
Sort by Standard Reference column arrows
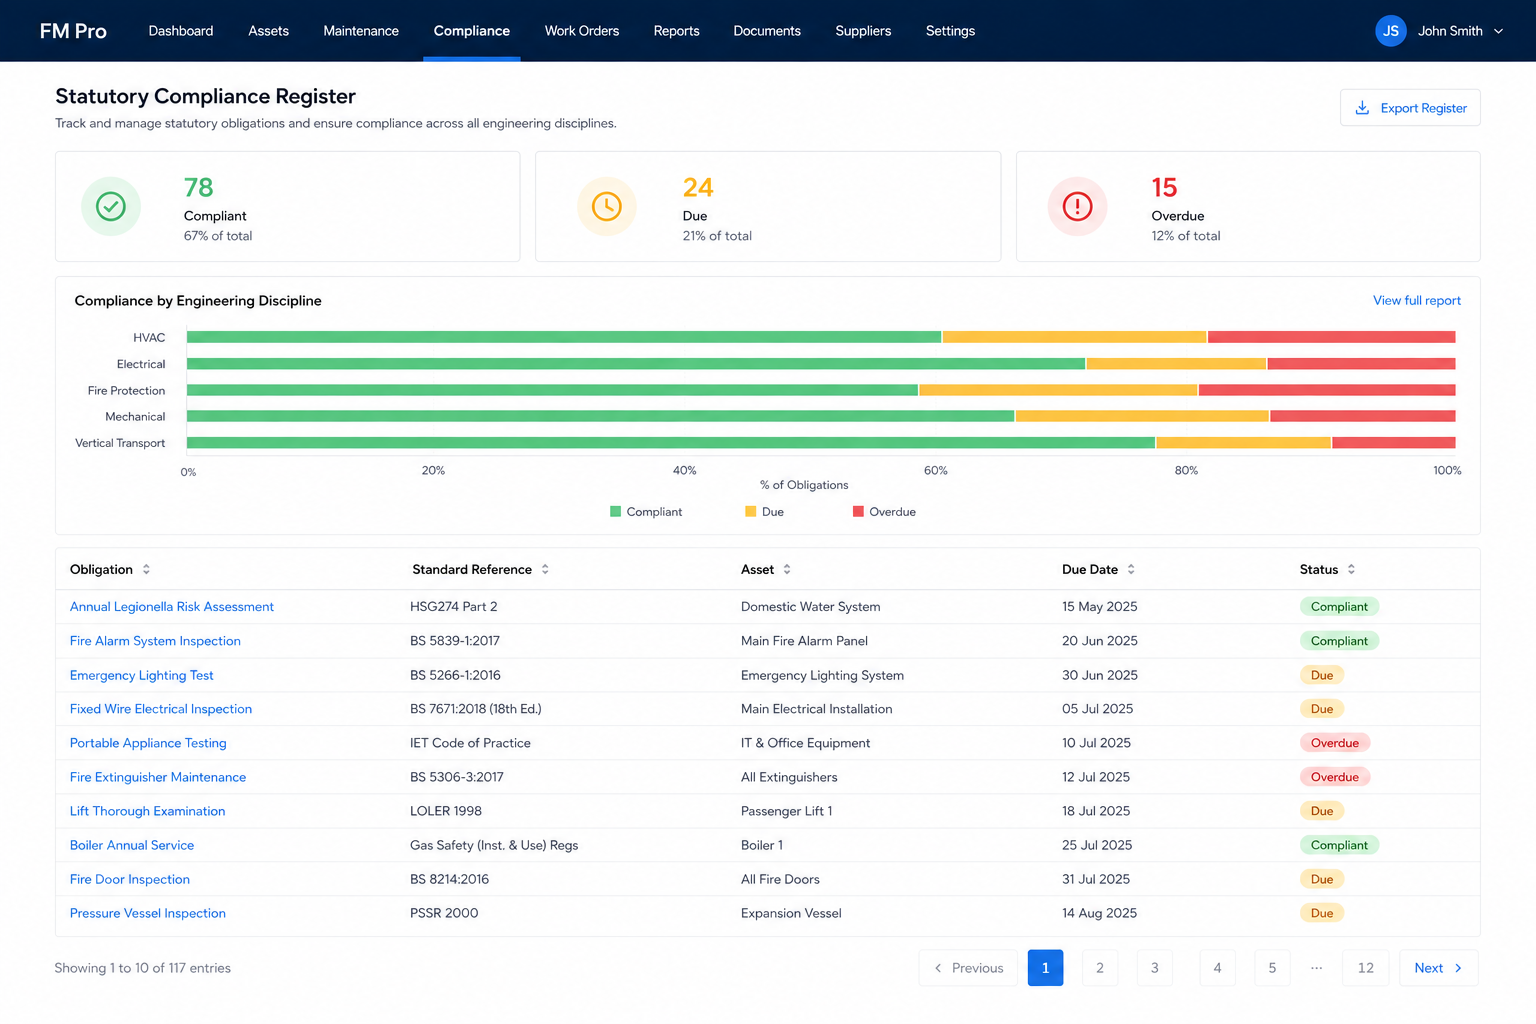545,569
